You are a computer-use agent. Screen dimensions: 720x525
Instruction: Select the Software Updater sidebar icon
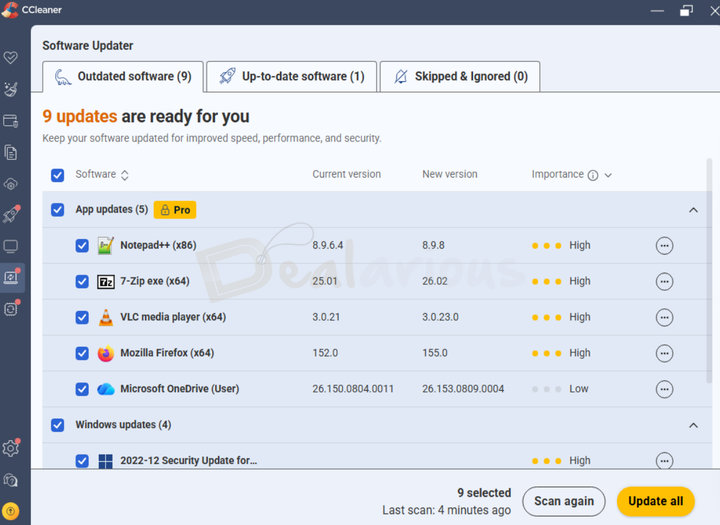point(11,277)
